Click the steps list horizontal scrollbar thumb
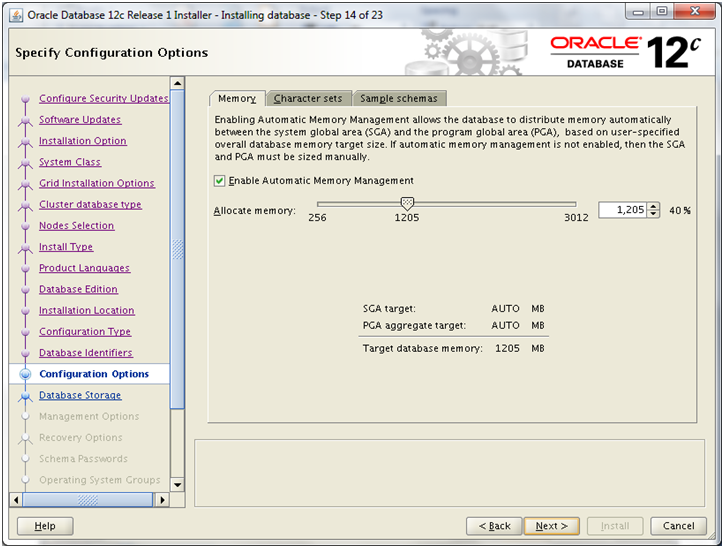 click(x=88, y=500)
